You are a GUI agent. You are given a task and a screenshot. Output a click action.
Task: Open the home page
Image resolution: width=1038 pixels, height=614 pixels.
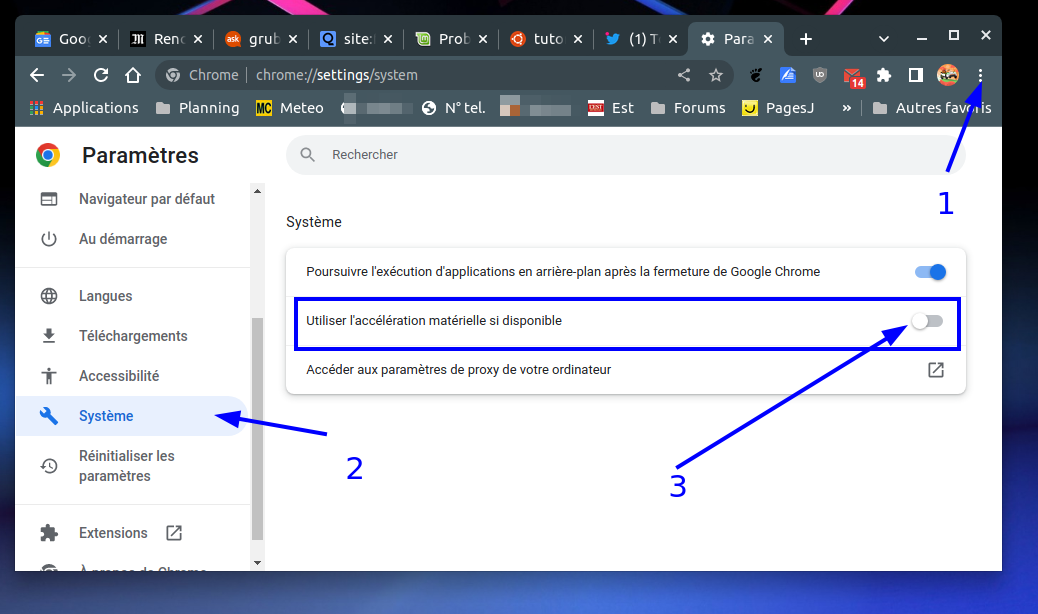(133, 75)
